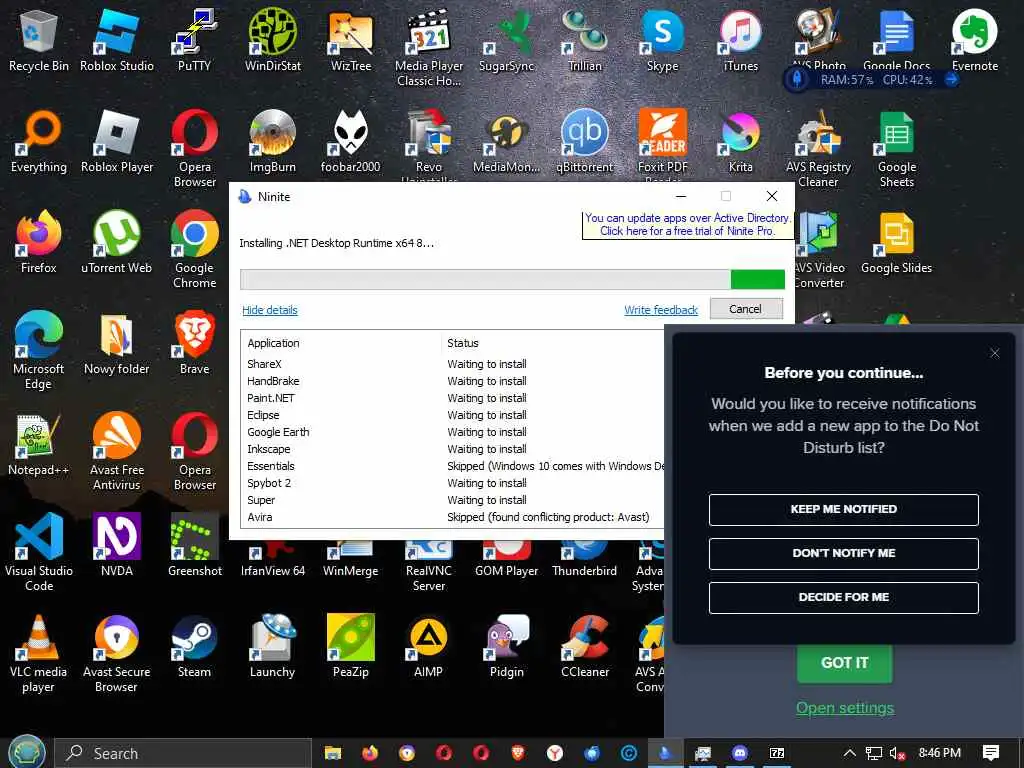Screen dimensions: 1024x768
Task: Open Google Slides desktop shortcut
Action: [897, 242]
